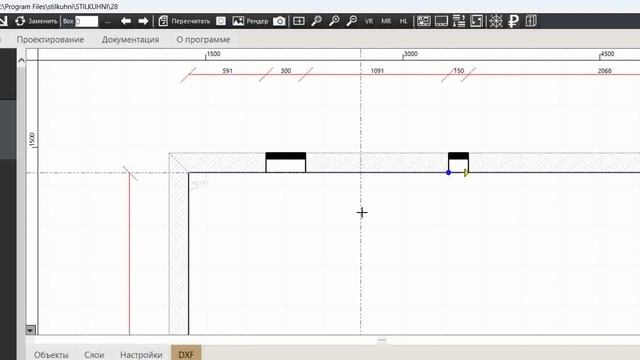Switch to the Настройки tab
640x360 pixels.
(x=141, y=355)
